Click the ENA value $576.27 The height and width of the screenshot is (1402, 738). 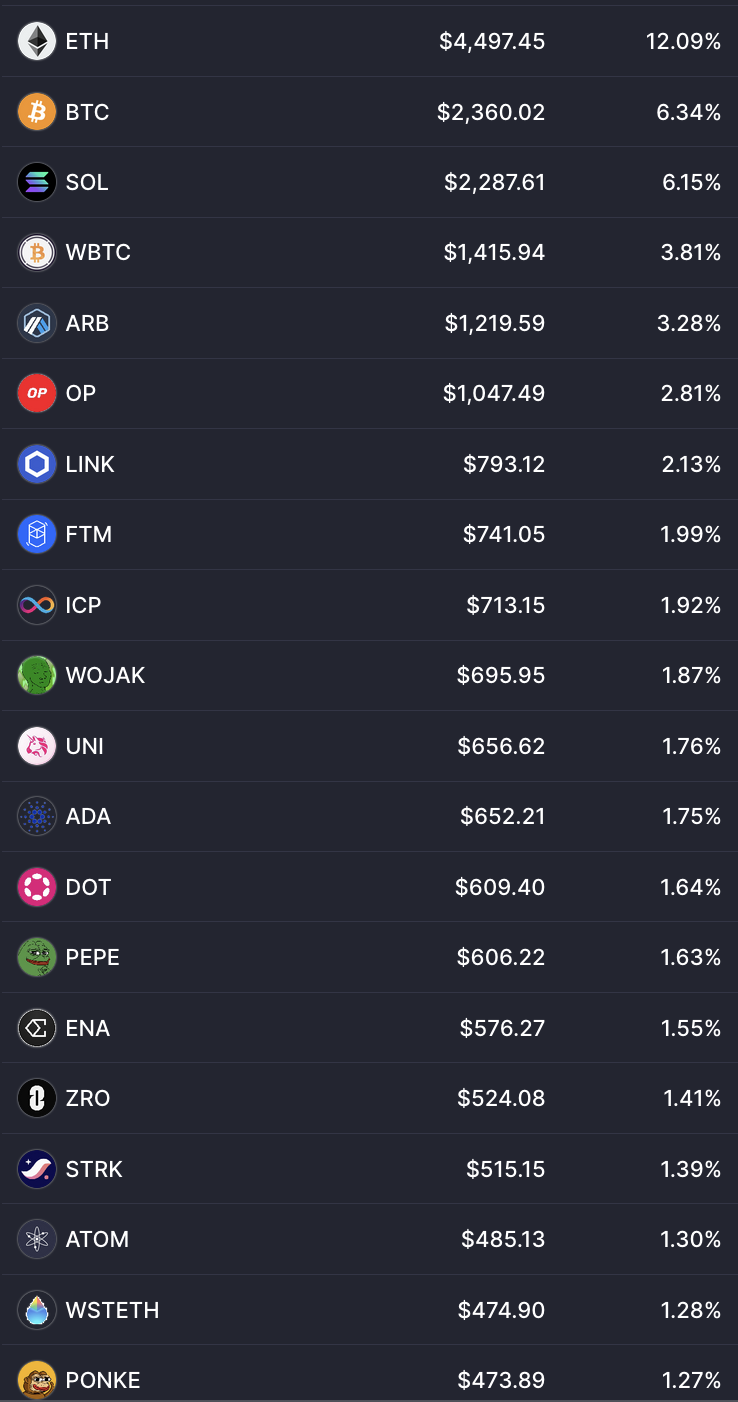(x=502, y=1028)
